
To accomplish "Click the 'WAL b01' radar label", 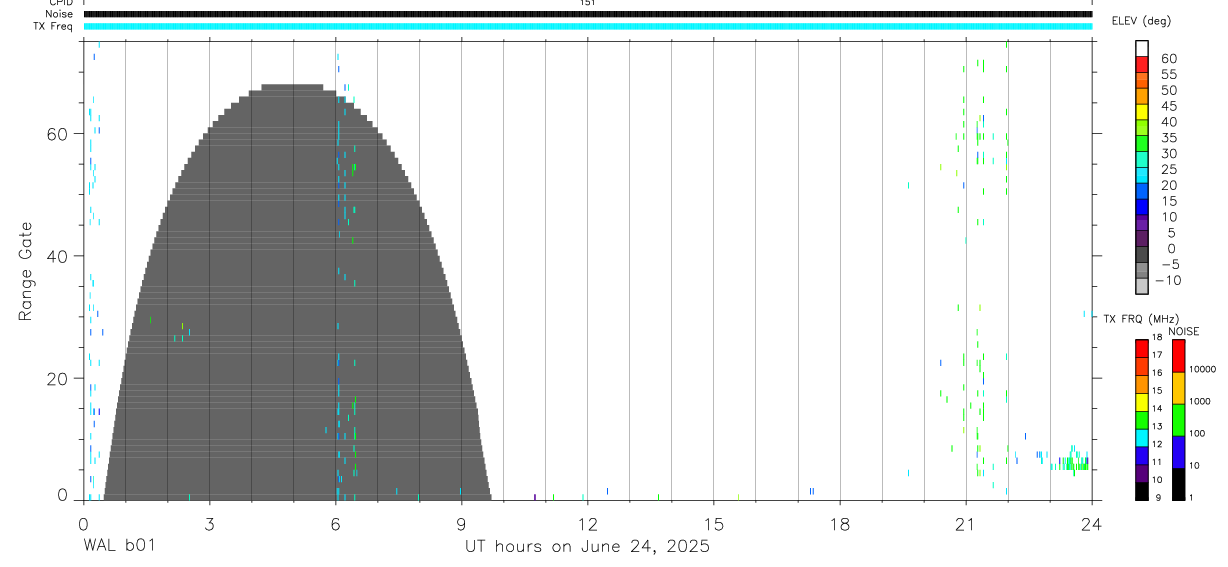I will 119,546.
